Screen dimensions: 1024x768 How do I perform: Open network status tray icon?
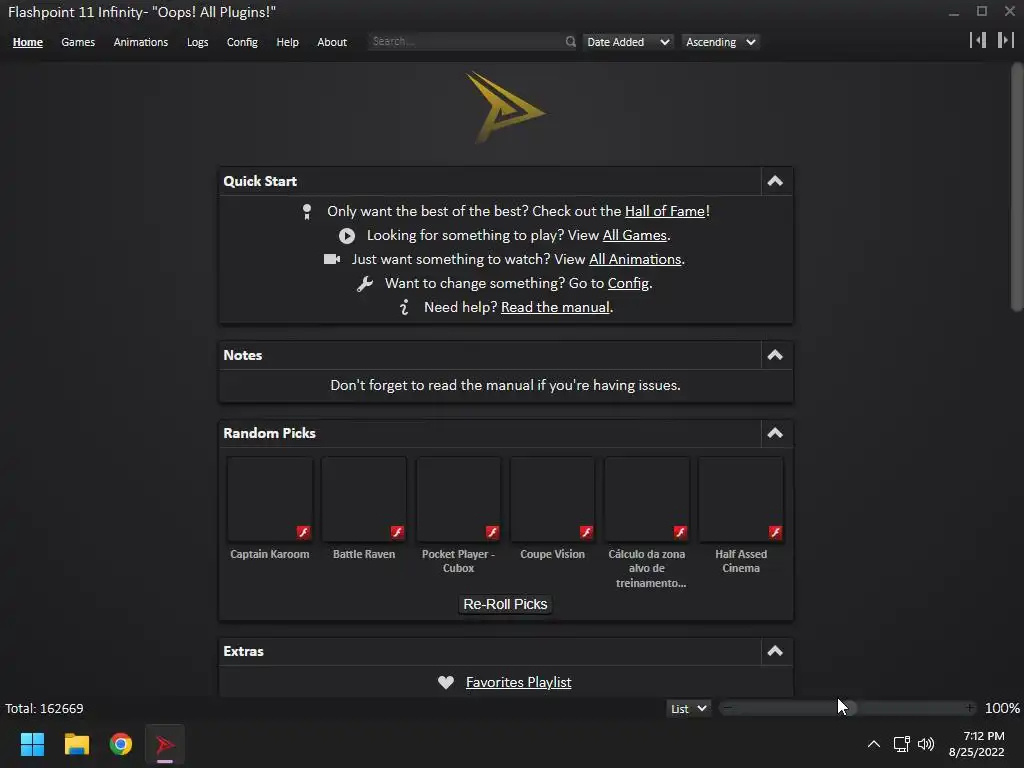point(901,744)
